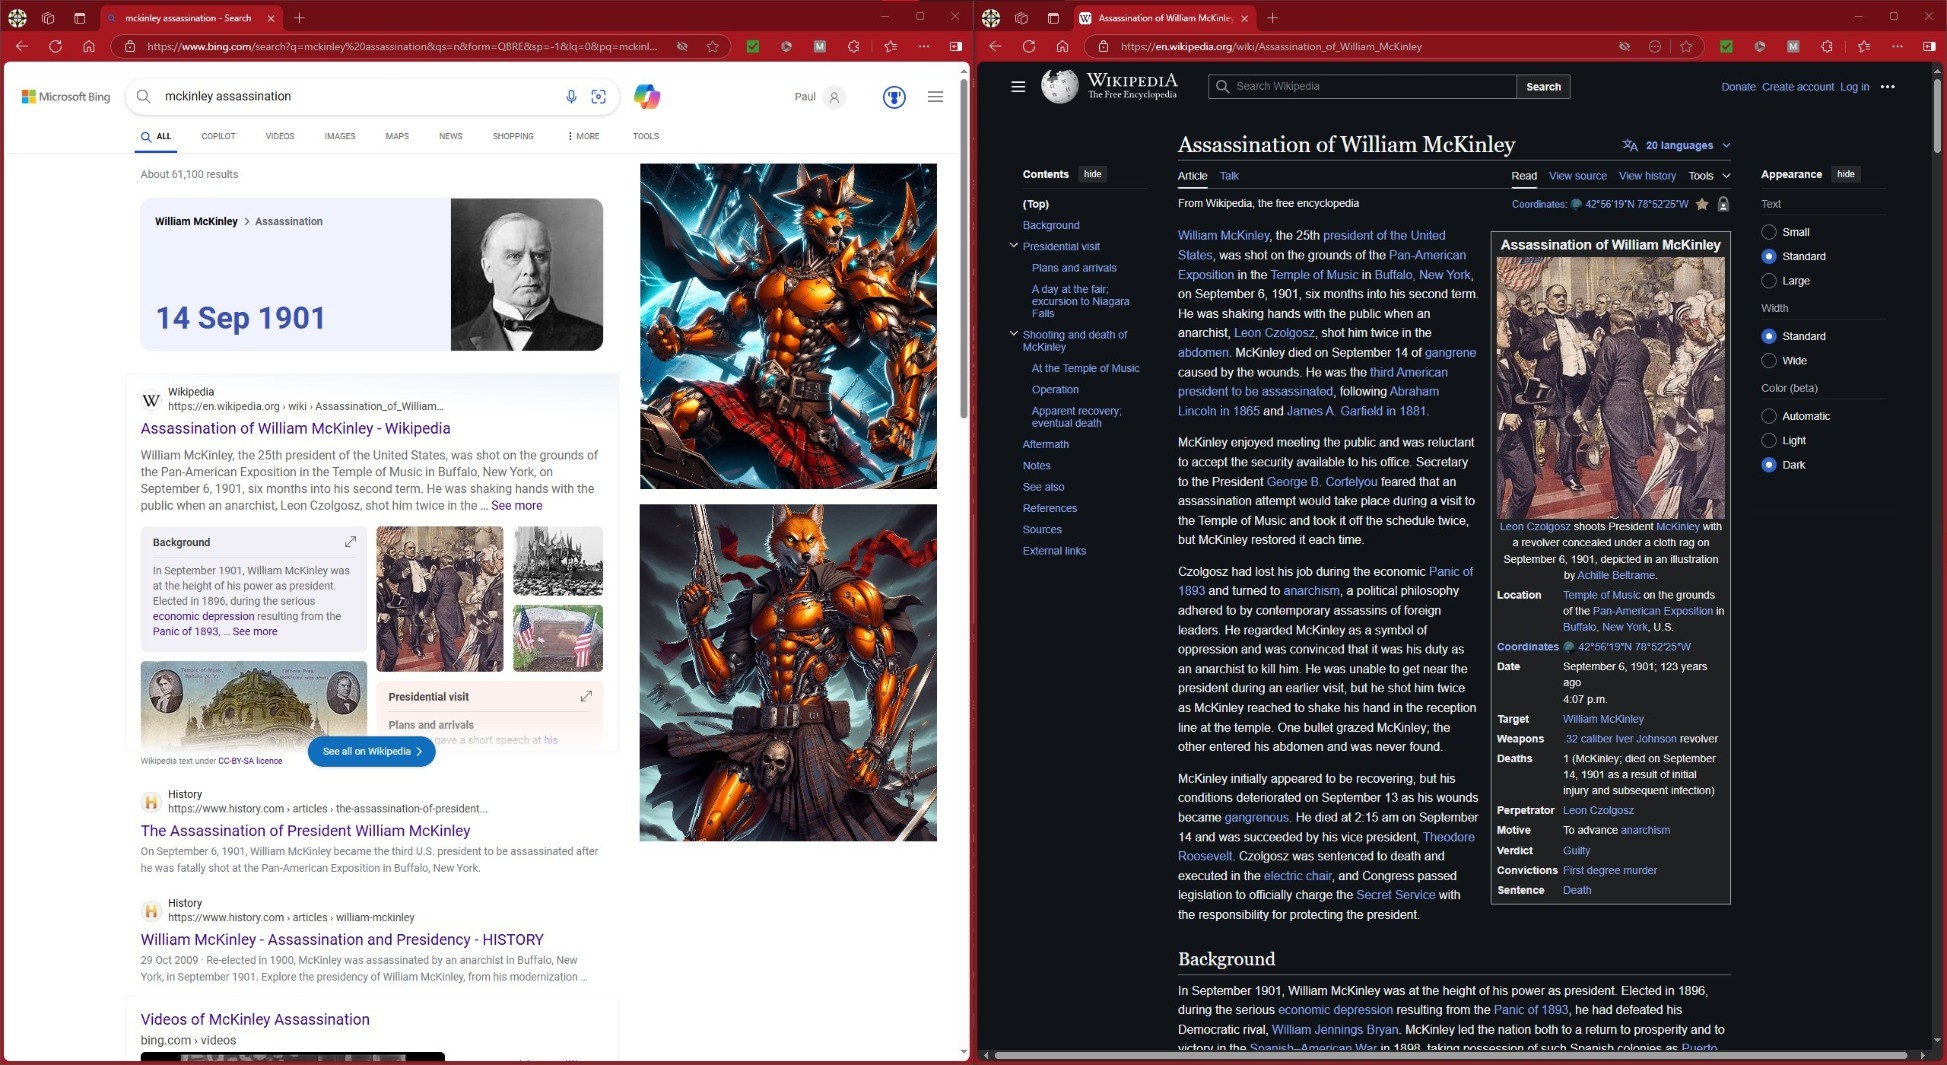Viewport: 1947px width, 1065px height.
Task: Click the Search Wikipedia input field
Action: (x=1362, y=87)
